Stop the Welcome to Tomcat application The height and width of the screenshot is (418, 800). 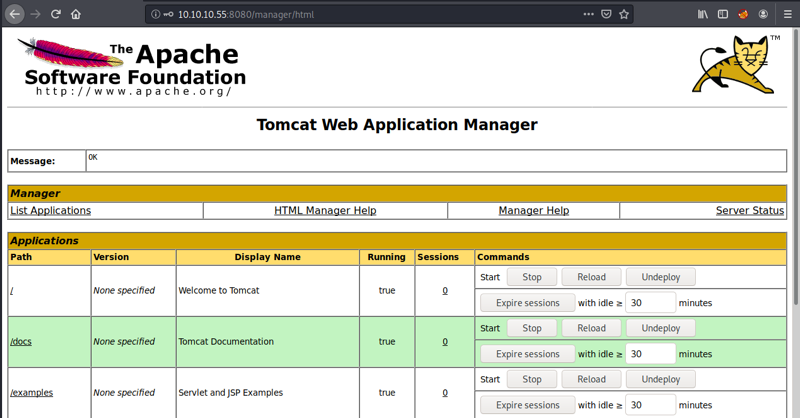coord(532,277)
